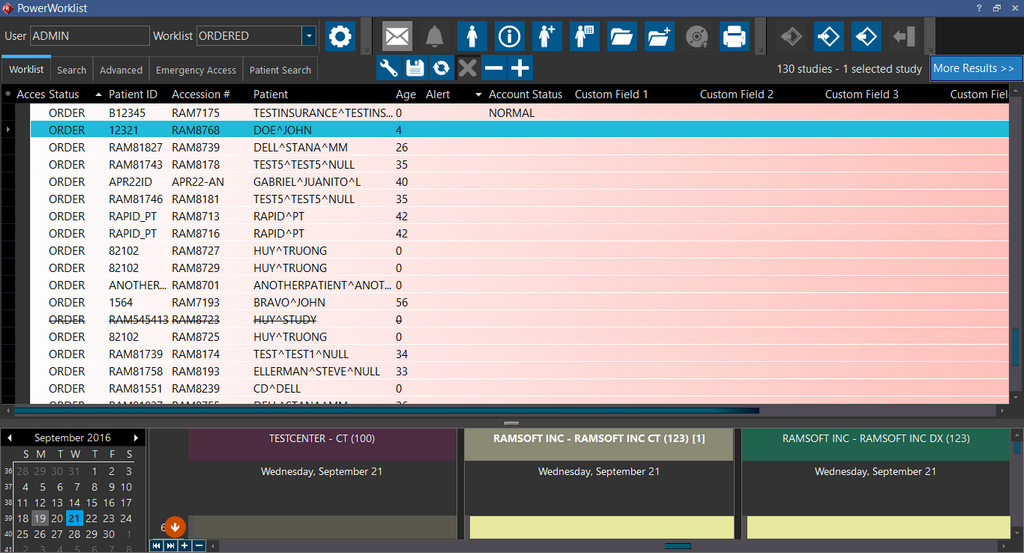Viewport: 1024px width, 553px height.
Task: Click the wrench tool icon
Action: [390, 68]
